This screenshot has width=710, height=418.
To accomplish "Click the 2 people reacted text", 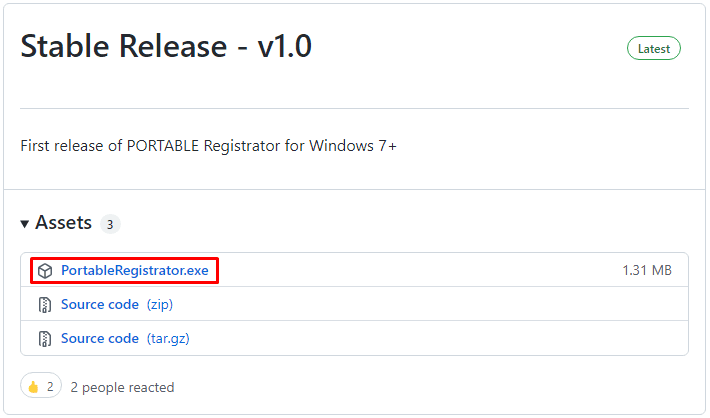I will [x=122, y=388].
